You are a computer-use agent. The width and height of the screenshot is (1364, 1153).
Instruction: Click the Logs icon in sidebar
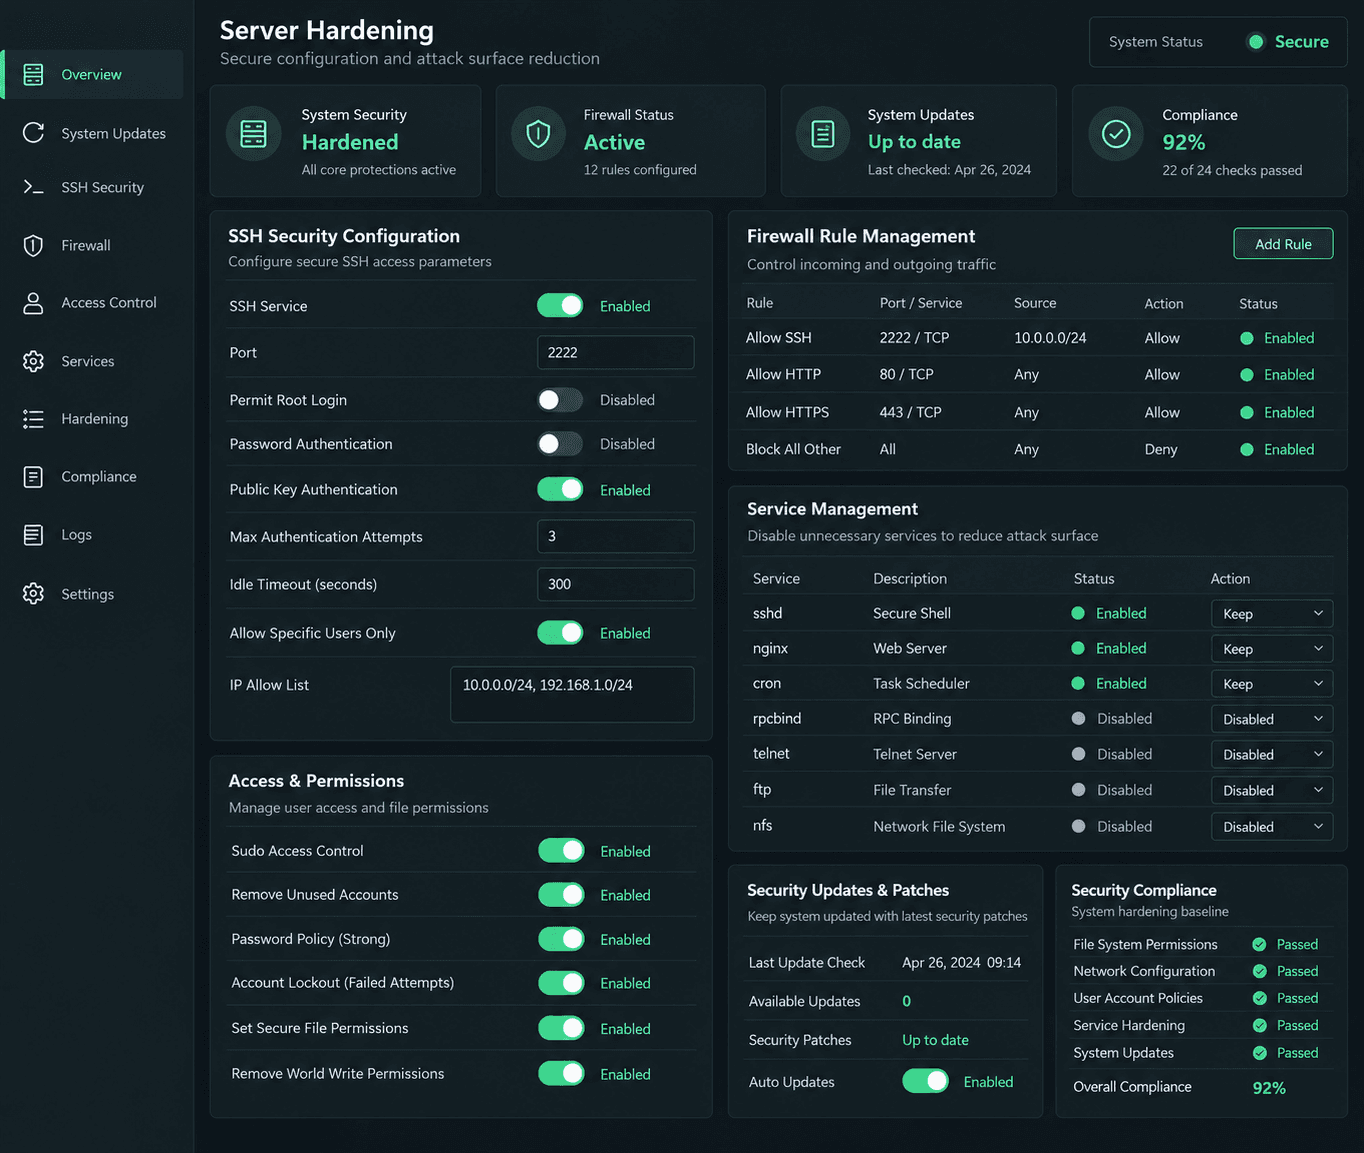(33, 535)
